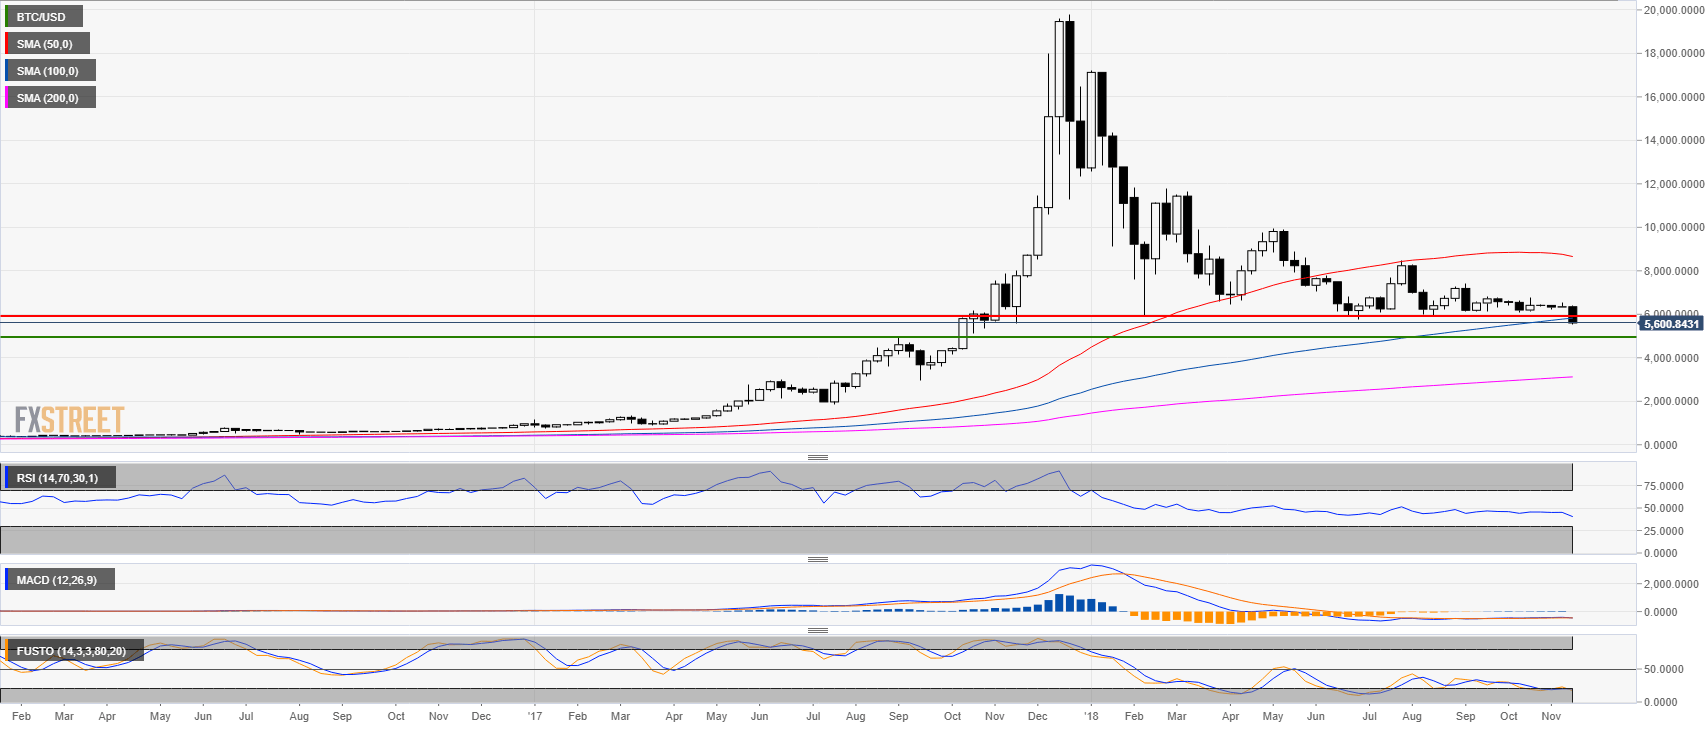Click the resize handle above the FUSTO pane
This screenshot has height=729, width=1707.
pos(817,630)
